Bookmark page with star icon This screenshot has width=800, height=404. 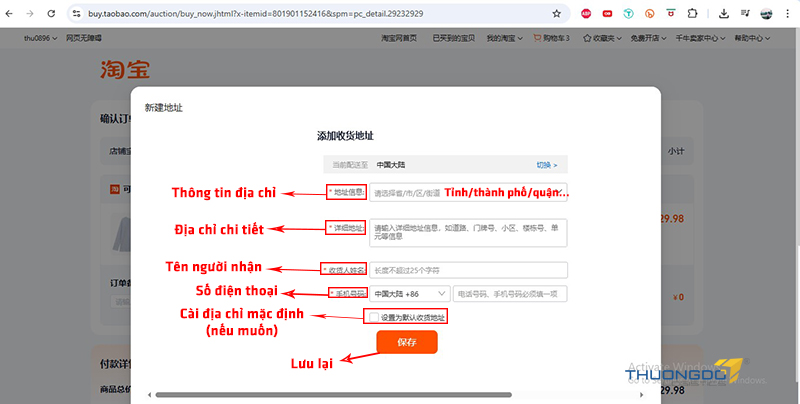557,14
